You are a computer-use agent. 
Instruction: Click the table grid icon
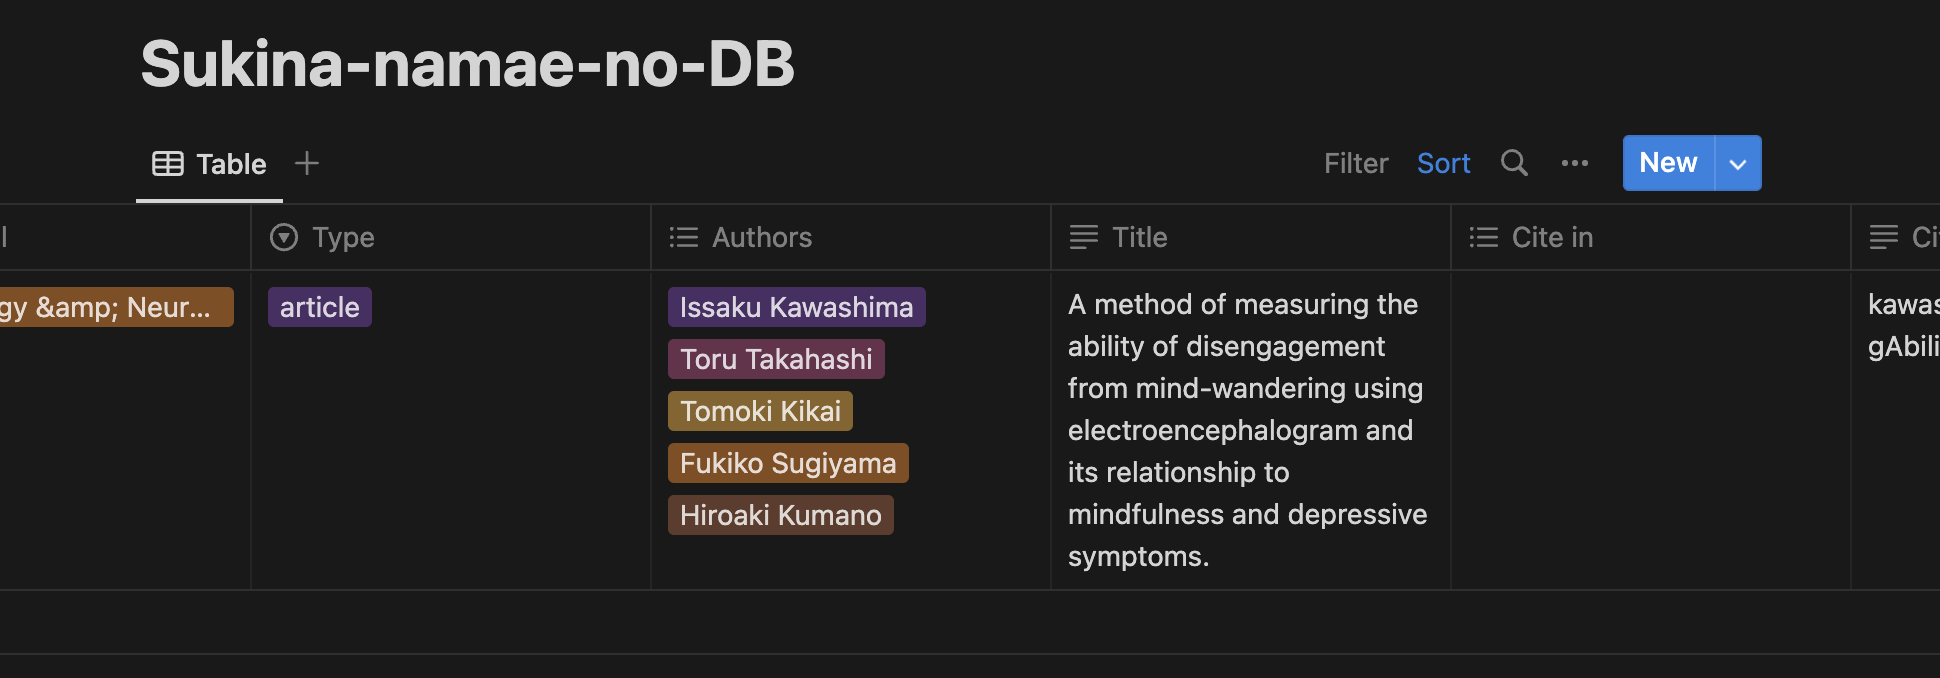pyautogui.click(x=168, y=164)
